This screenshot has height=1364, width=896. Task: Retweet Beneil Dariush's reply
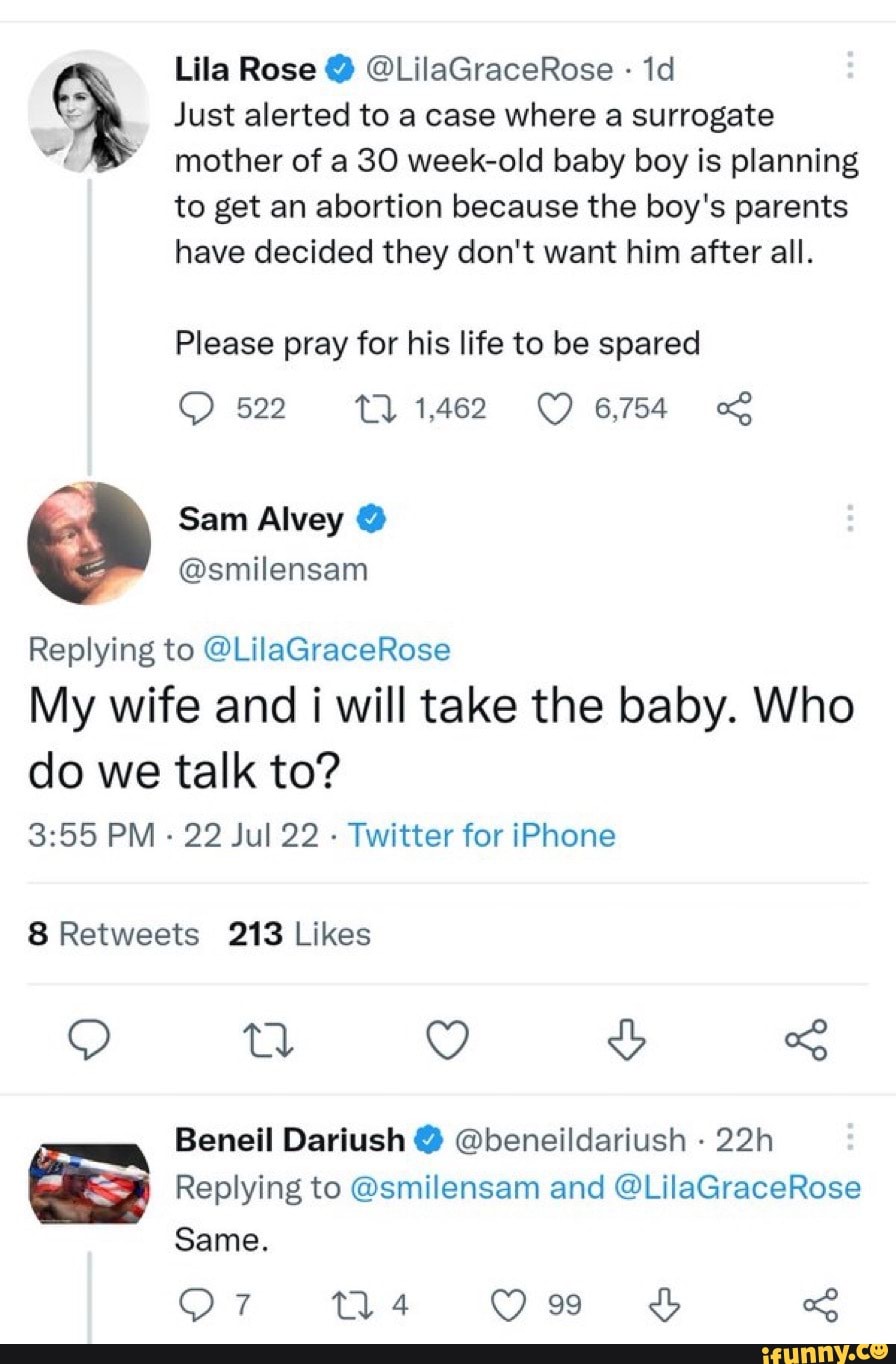click(x=366, y=1305)
